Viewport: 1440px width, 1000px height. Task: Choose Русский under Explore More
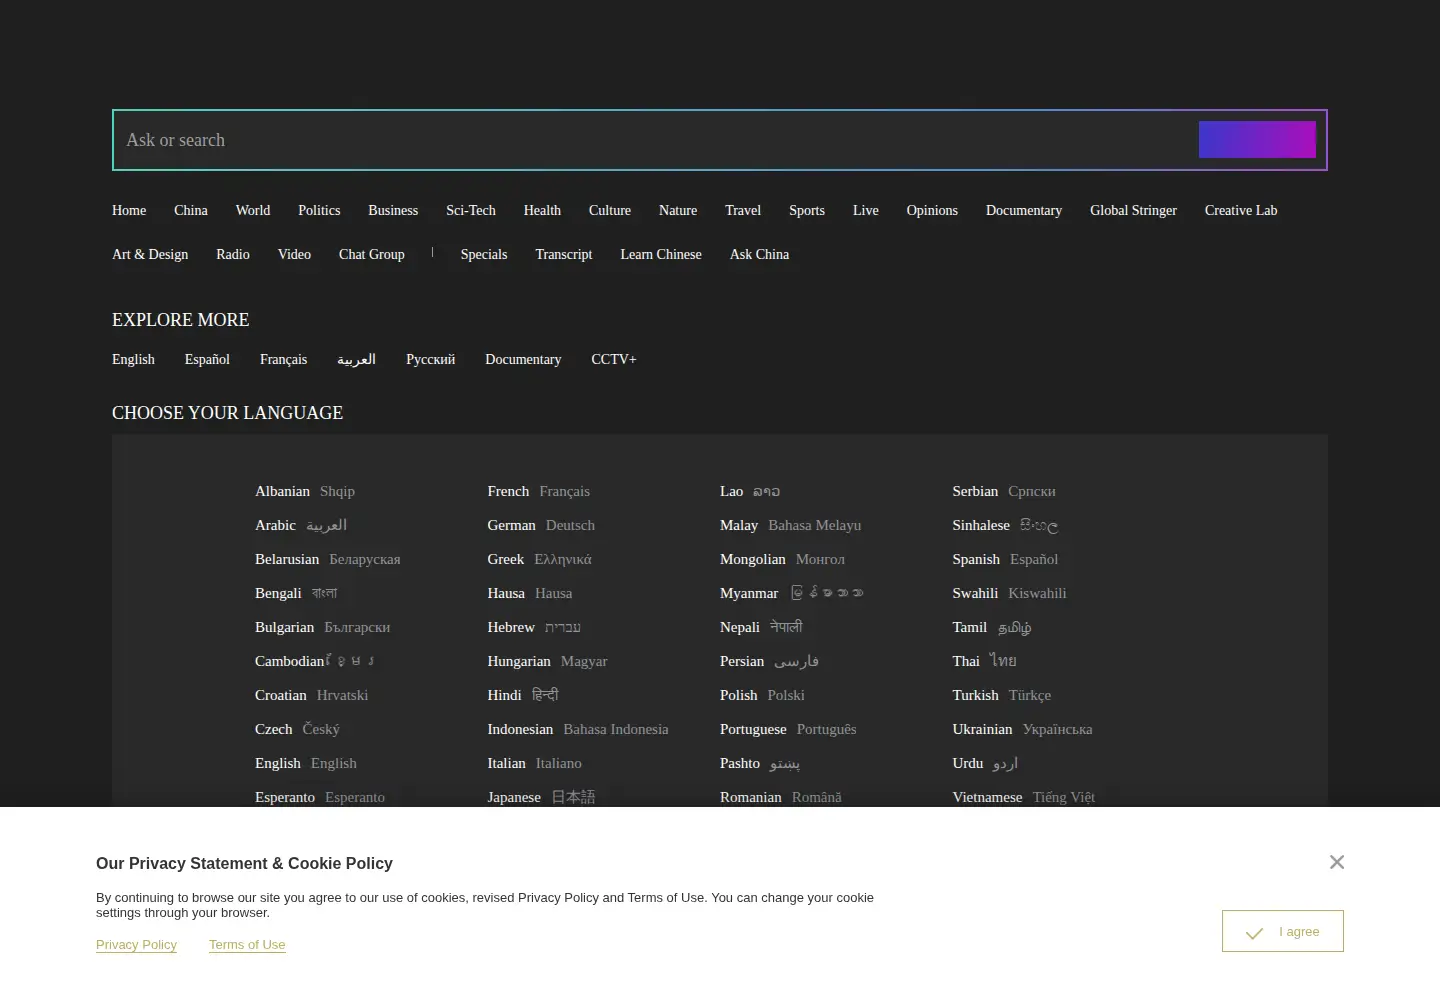(431, 359)
